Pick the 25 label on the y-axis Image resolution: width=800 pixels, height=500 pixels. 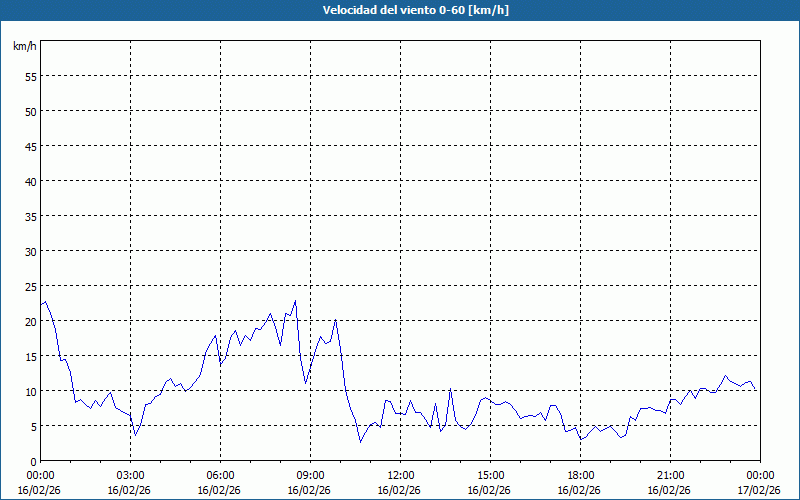pyautogui.click(x=30, y=286)
